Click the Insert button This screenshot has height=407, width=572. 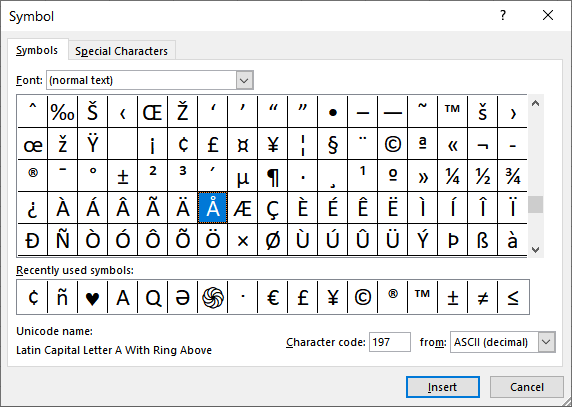[442, 387]
